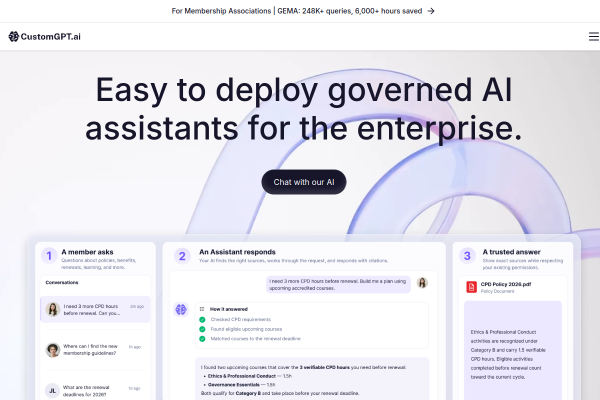The height and width of the screenshot is (400, 600).
Task: Click the green check for Matched courses to renewal deadline
Action: [x=202, y=339]
